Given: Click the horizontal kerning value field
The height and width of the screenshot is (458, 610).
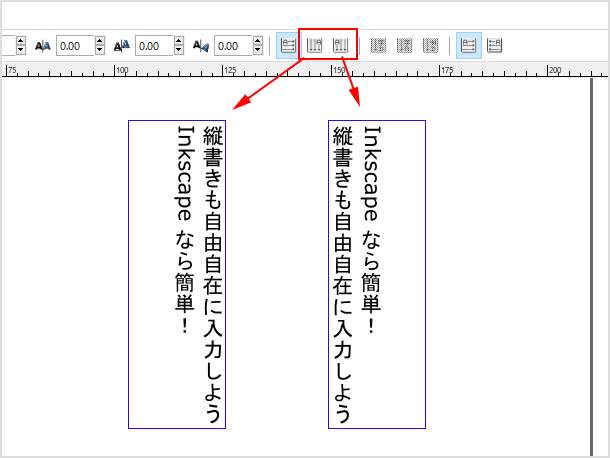Looking at the screenshot, I should (233, 46).
